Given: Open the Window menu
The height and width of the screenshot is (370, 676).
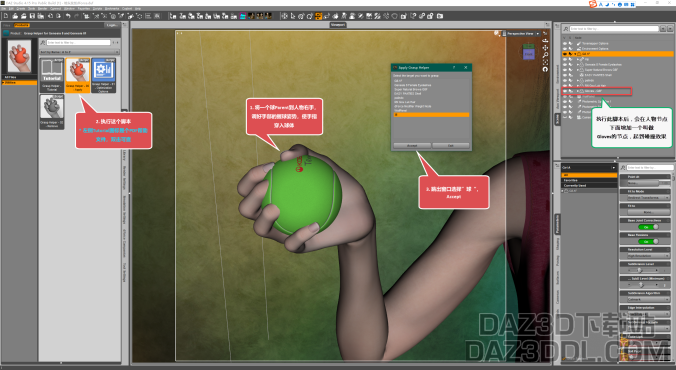Looking at the screenshot, I should [69, 9].
